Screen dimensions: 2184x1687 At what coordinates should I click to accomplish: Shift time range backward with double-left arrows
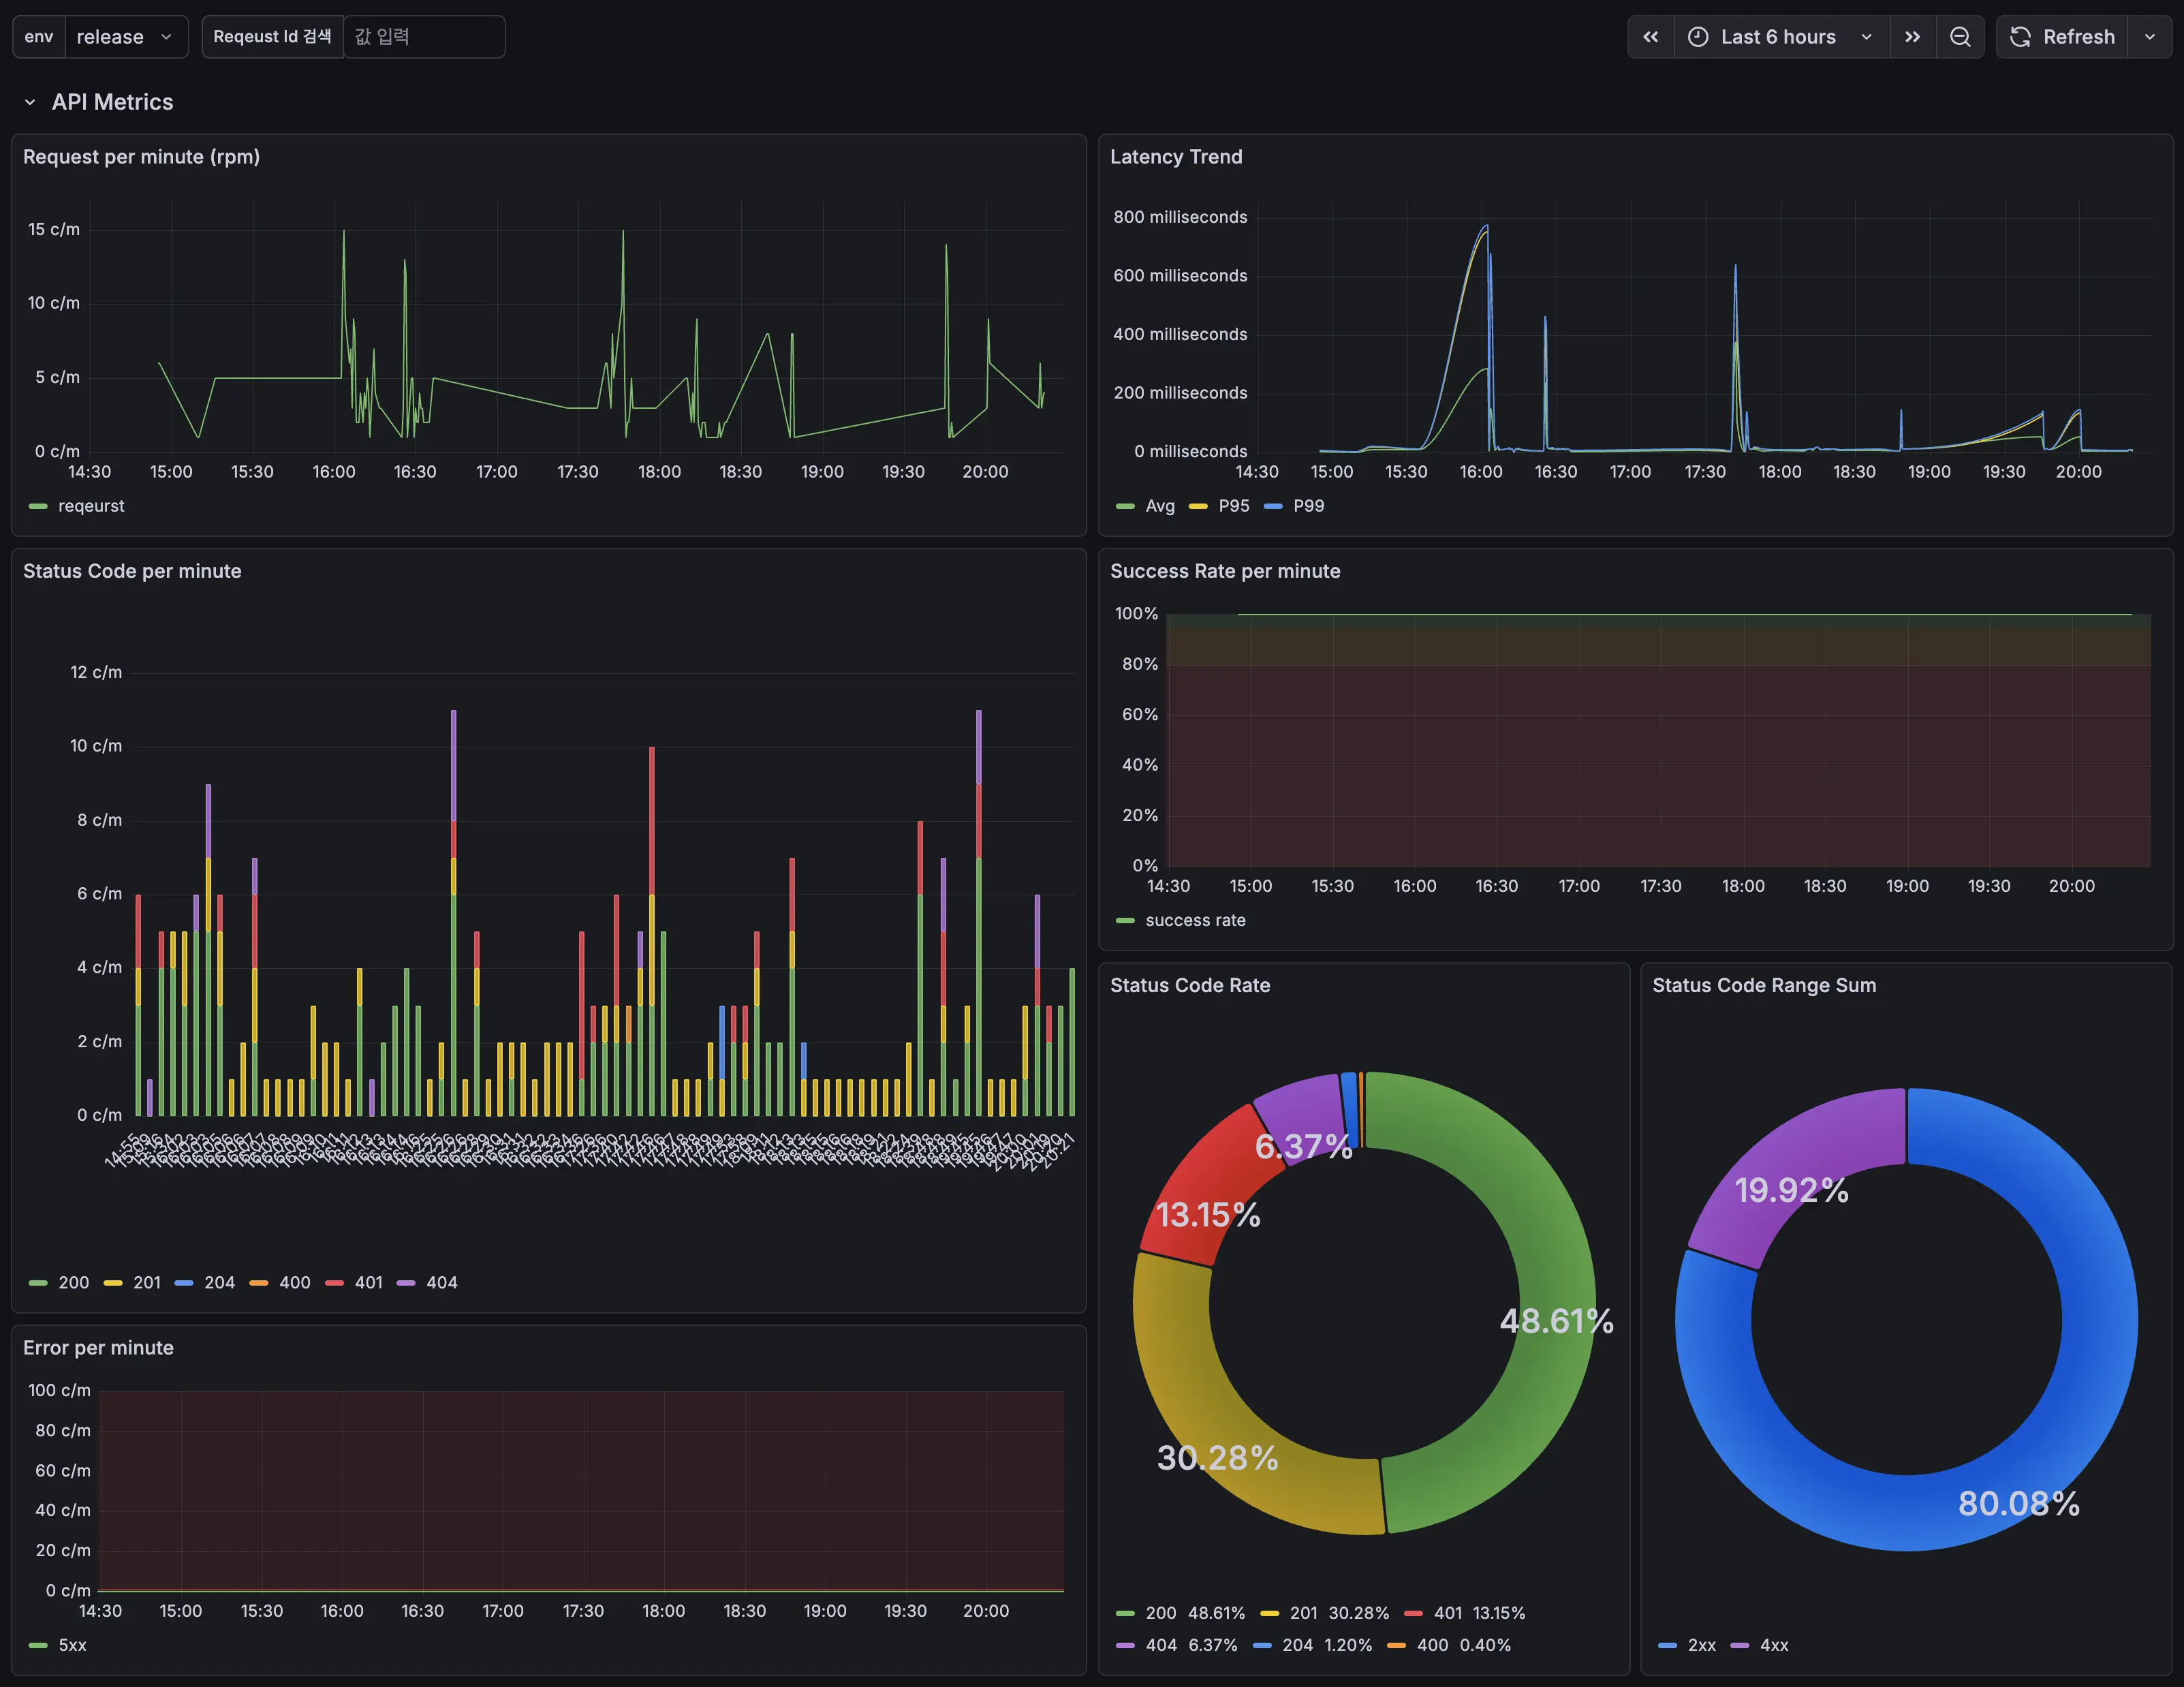coord(1650,37)
